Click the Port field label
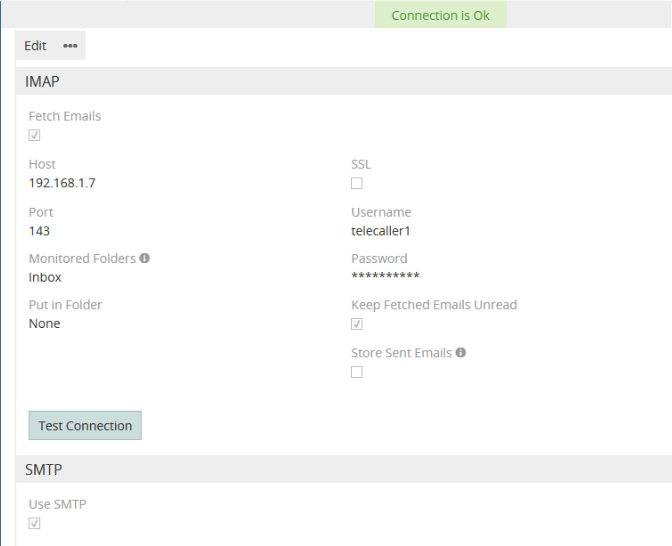 [x=41, y=212]
